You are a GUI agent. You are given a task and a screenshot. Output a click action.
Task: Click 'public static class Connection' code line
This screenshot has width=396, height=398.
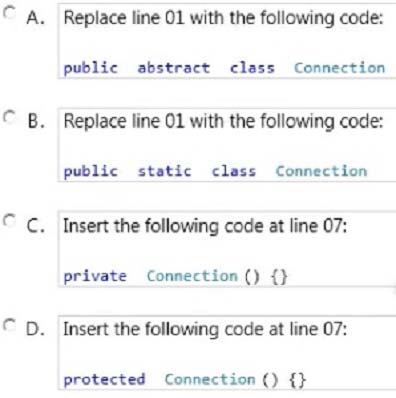click(215, 172)
